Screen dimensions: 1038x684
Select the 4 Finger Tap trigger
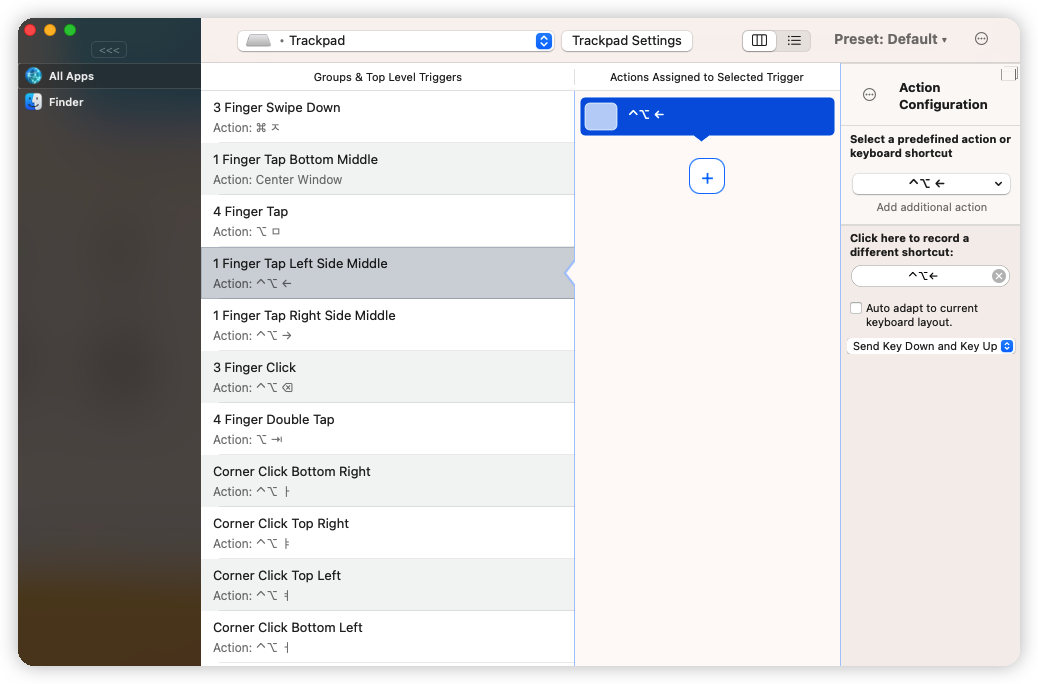tap(387, 221)
